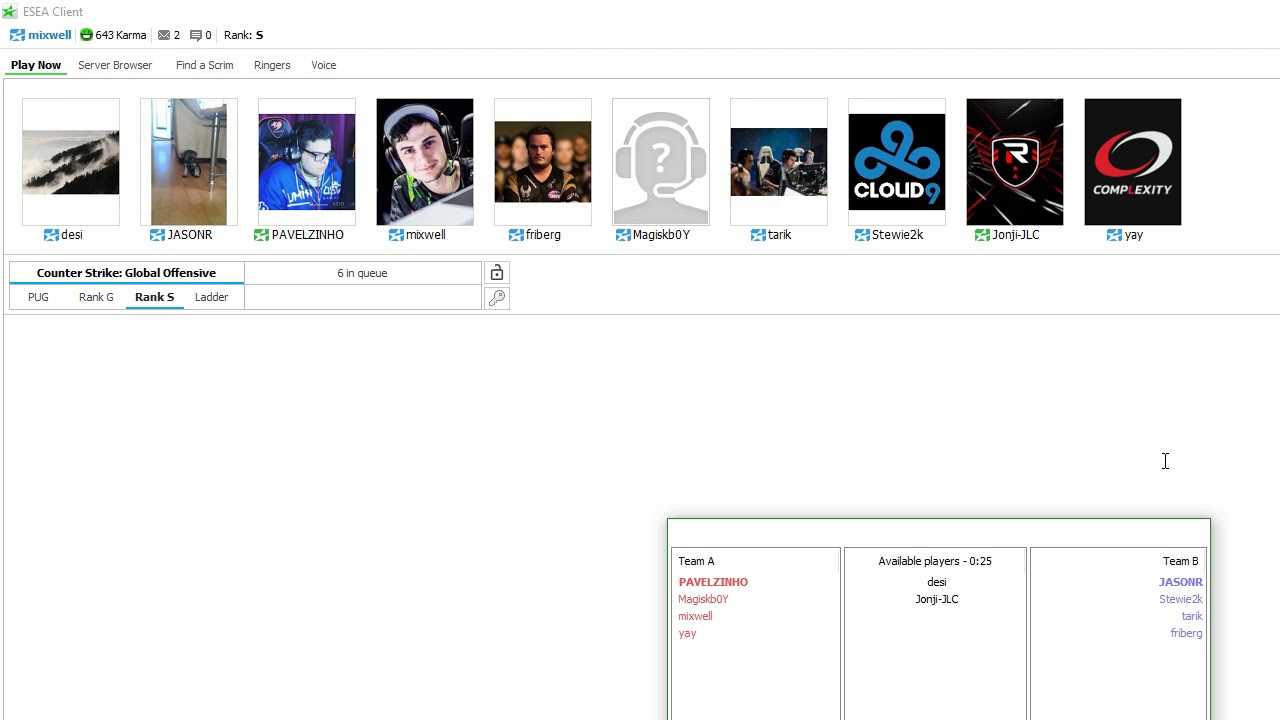Image resolution: width=1280 pixels, height=720 pixels.
Task: Open the Stewie2k name link under avatar
Action: tap(897, 235)
